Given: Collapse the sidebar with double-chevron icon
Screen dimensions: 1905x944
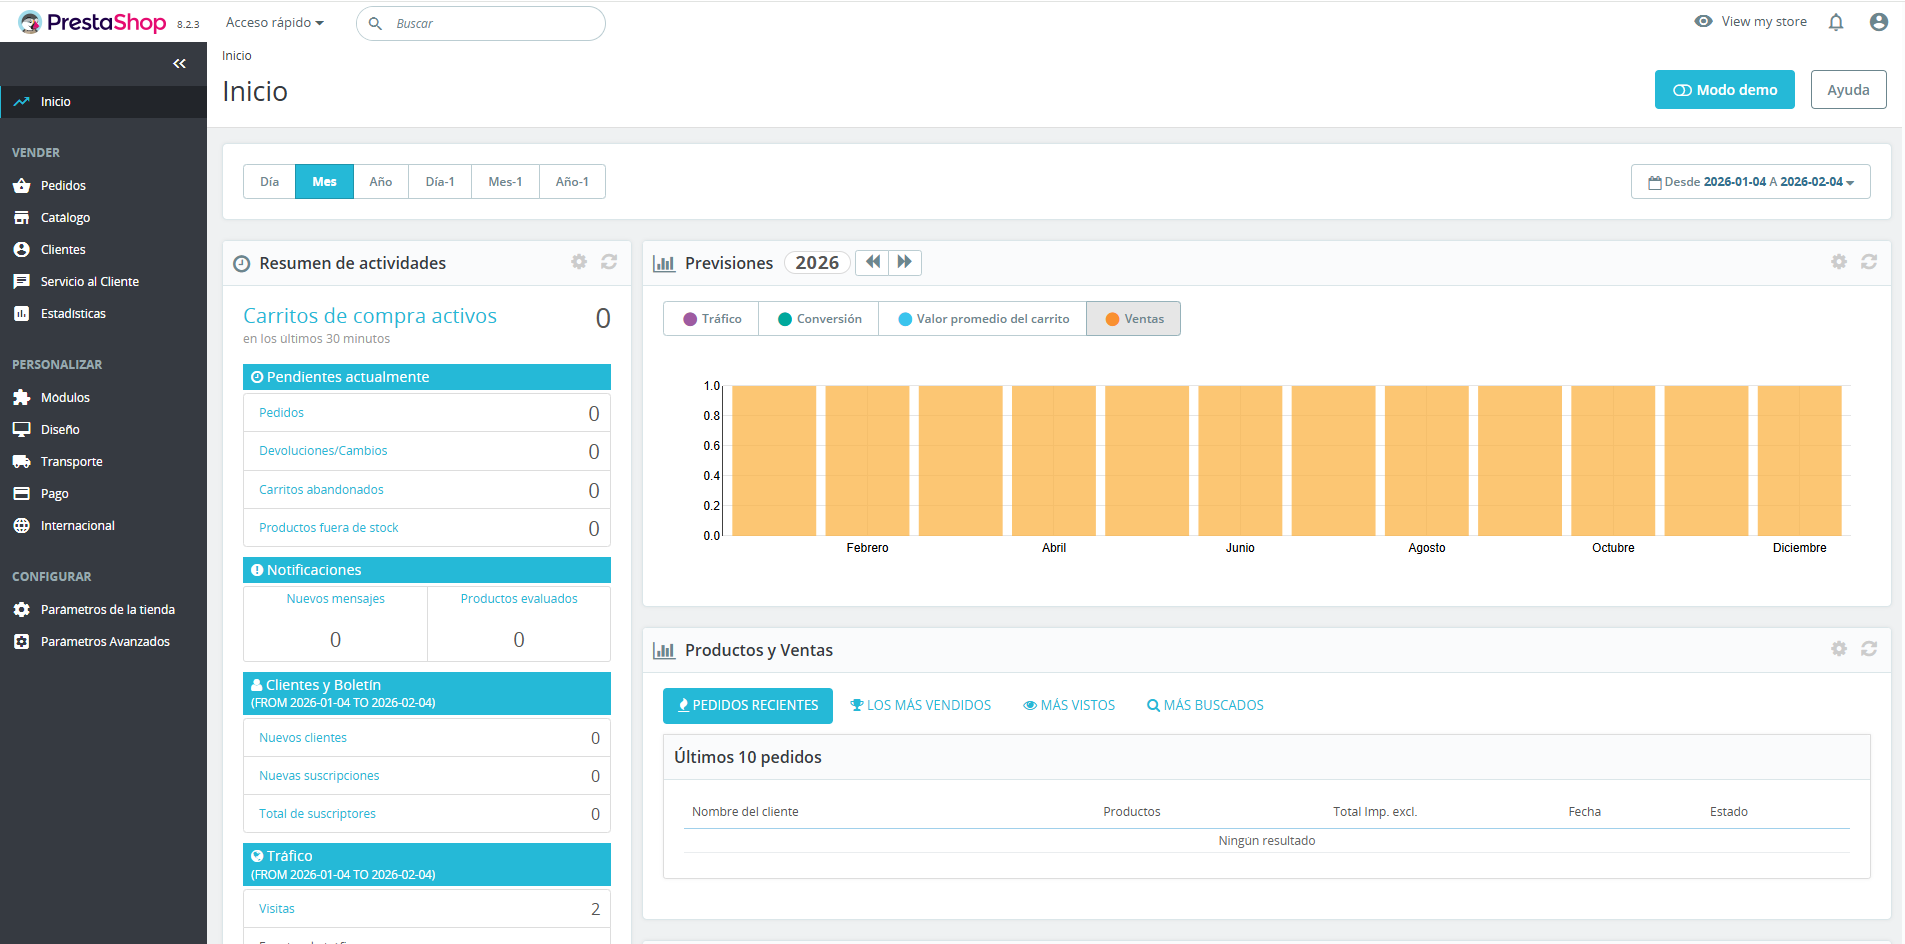Looking at the screenshot, I should (179, 64).
